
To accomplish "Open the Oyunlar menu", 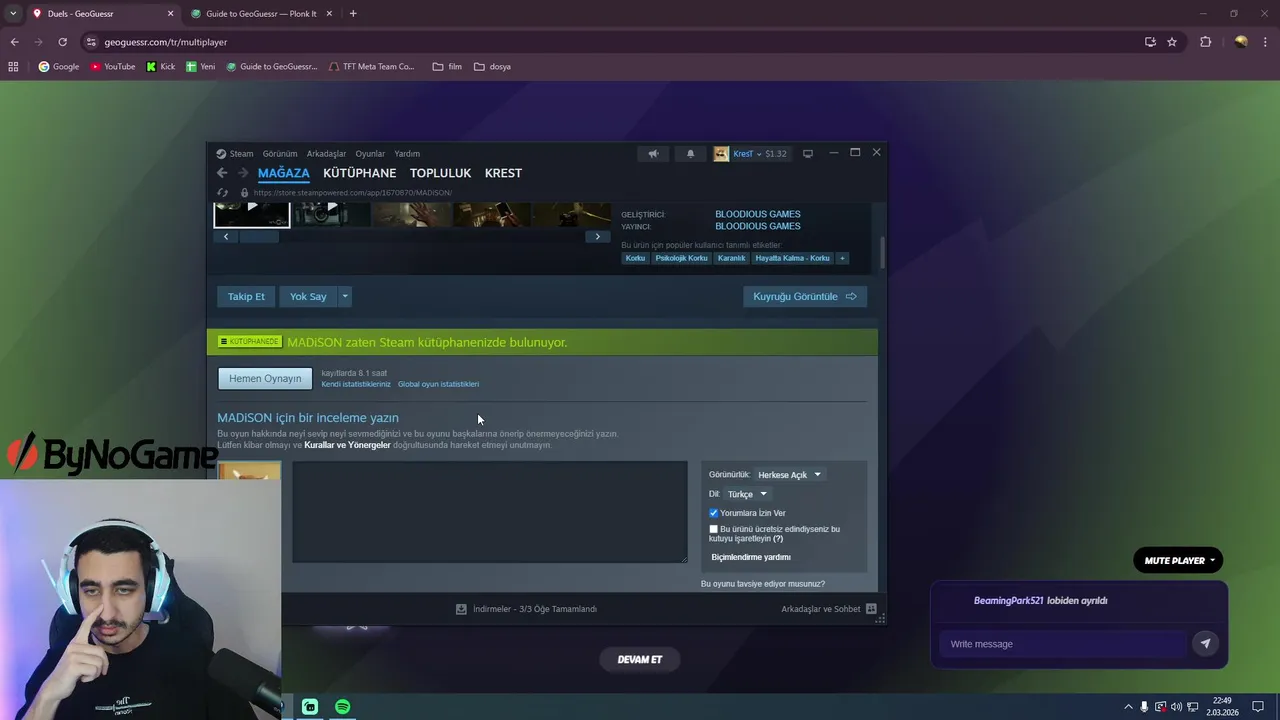I will [370, 154].
